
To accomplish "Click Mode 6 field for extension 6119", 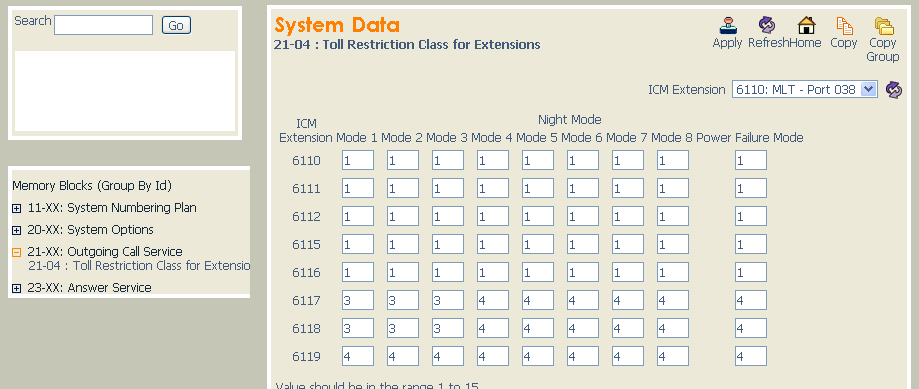I will tap(583, 356).
